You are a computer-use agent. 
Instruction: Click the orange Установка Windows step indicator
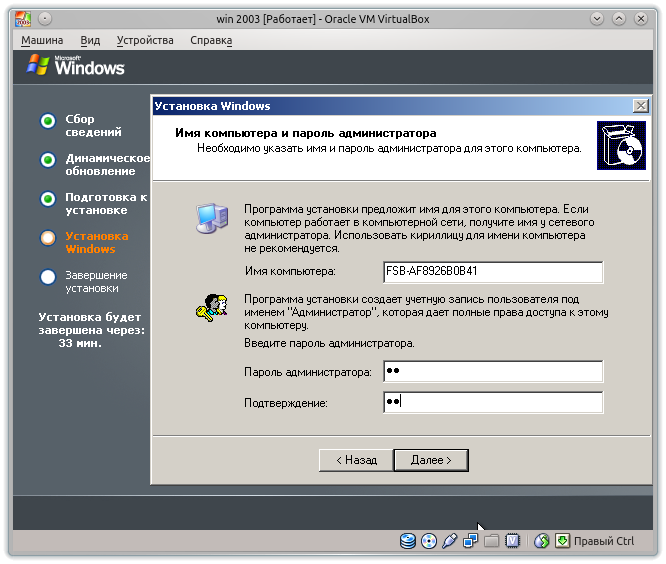pos(48,238)
